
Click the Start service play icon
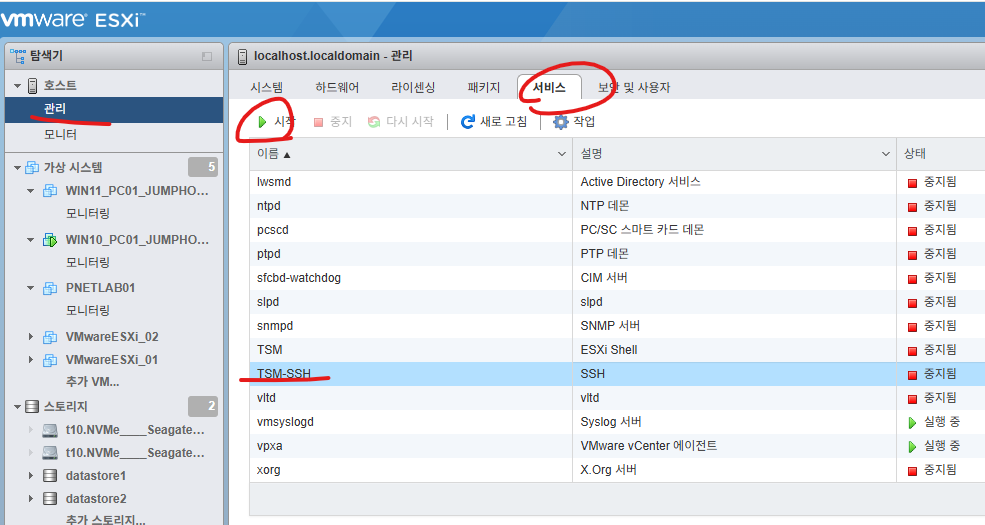point(263,122)
